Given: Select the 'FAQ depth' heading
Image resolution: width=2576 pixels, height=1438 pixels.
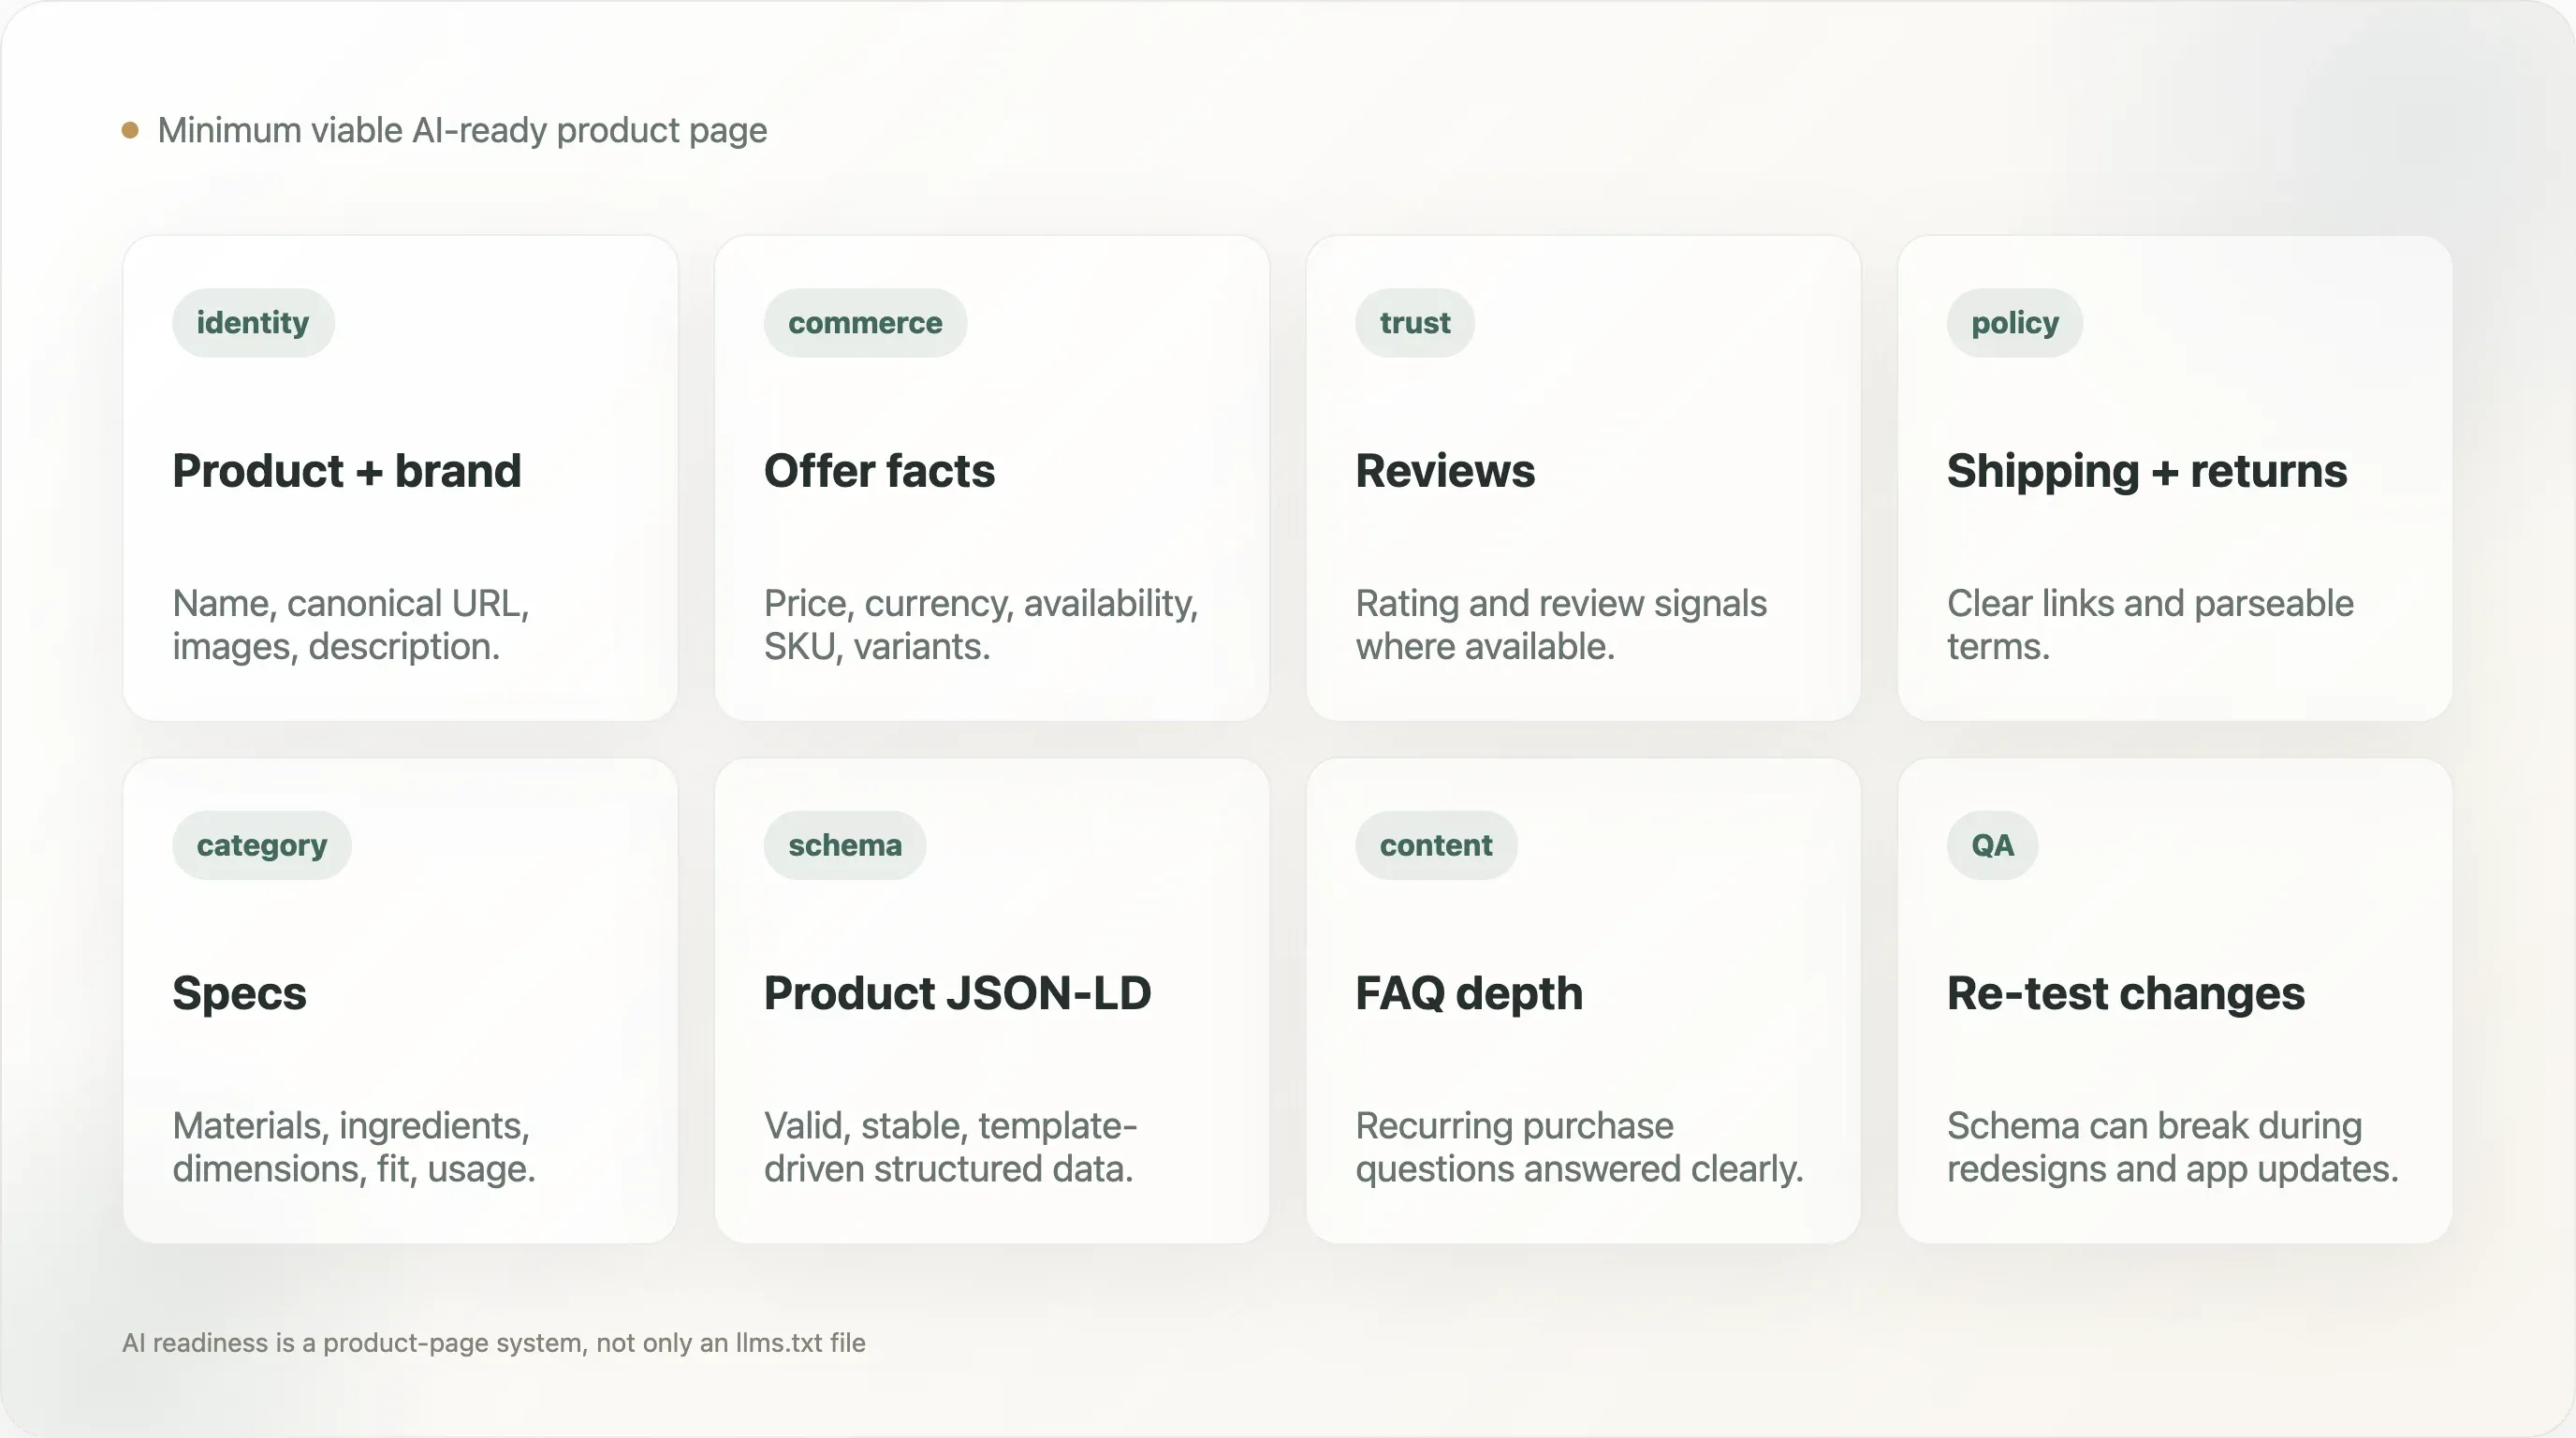Looking at the screenshot, I should coord(1469,994).
